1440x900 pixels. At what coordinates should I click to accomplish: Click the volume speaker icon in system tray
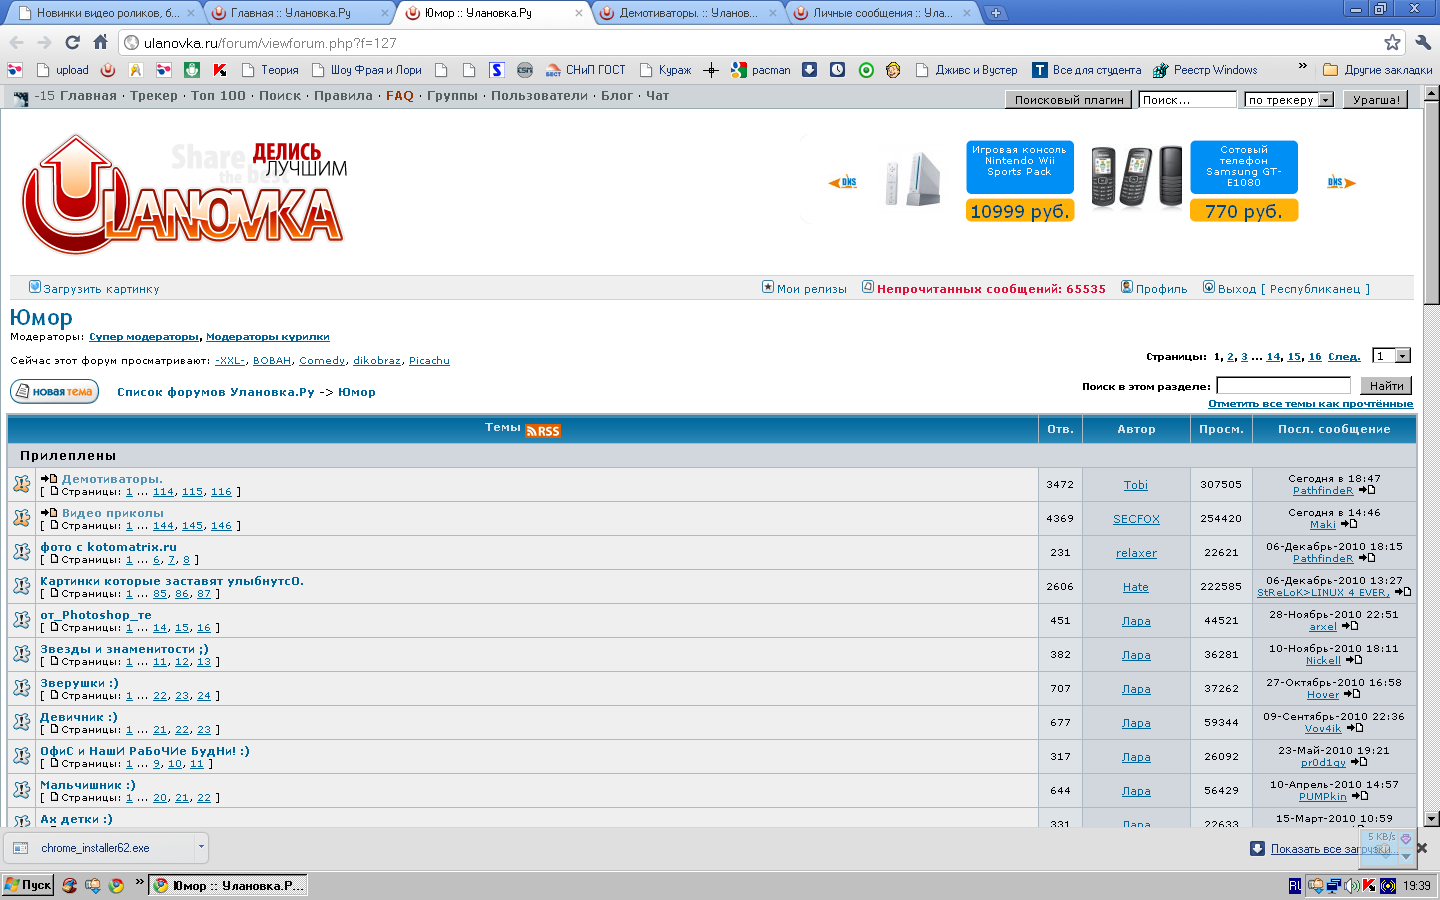(x=1352, y=885)
